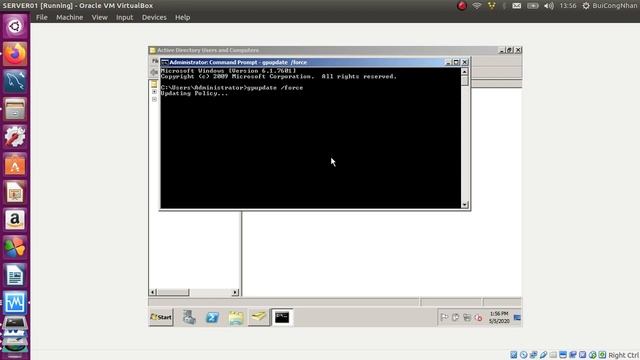Open the wrench and gear settings tool

point(15,137)
